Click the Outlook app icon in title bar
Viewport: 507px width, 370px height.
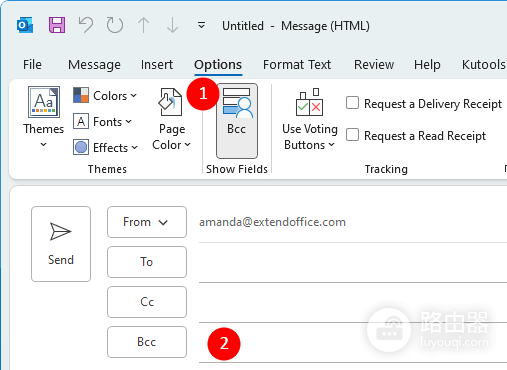pos(25,25)
